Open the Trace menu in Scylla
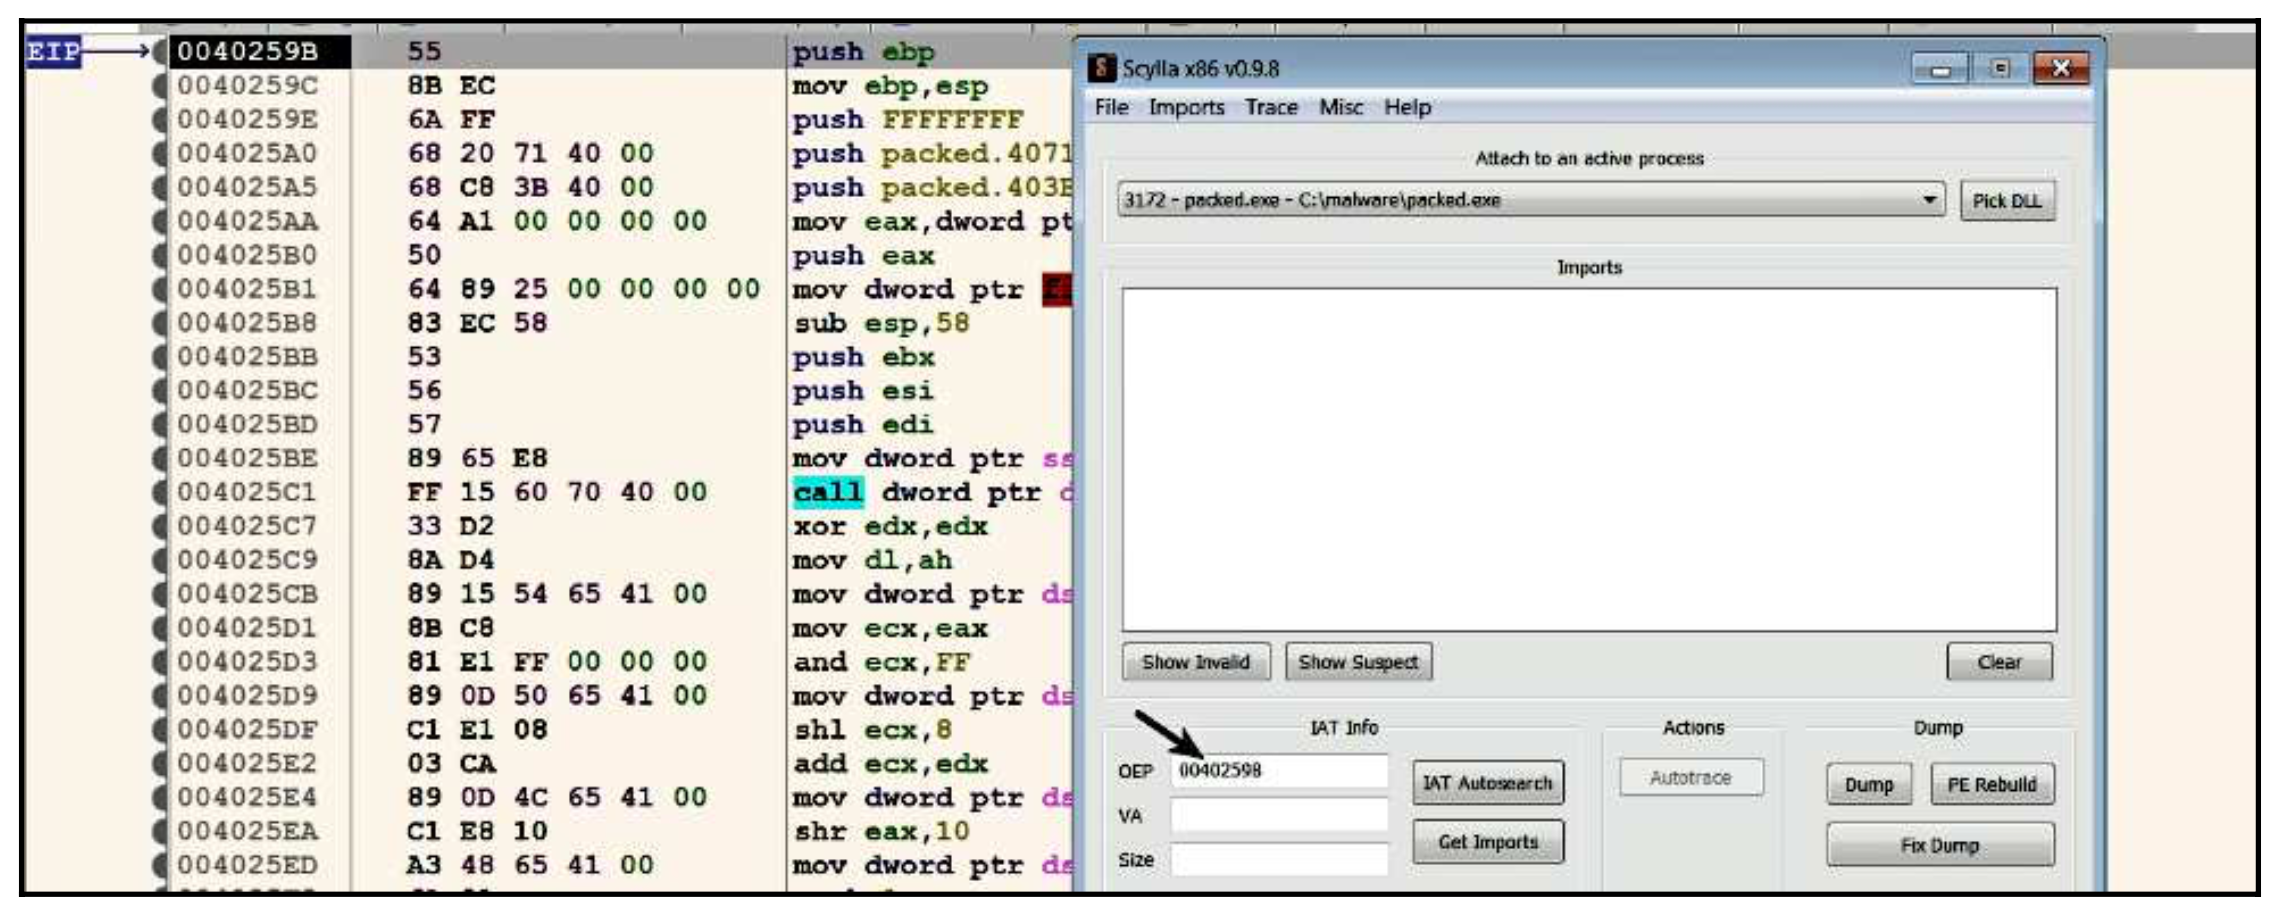This screenshot has height=904, width=2288. (x=1271, y=107)
